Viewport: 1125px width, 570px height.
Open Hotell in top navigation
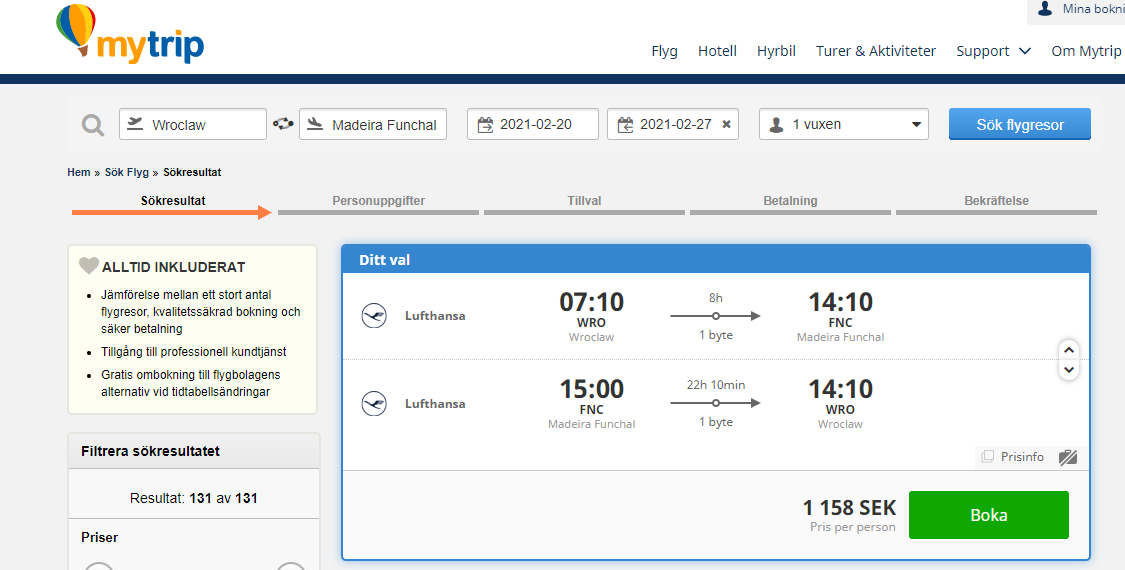(x=717, y=51)
